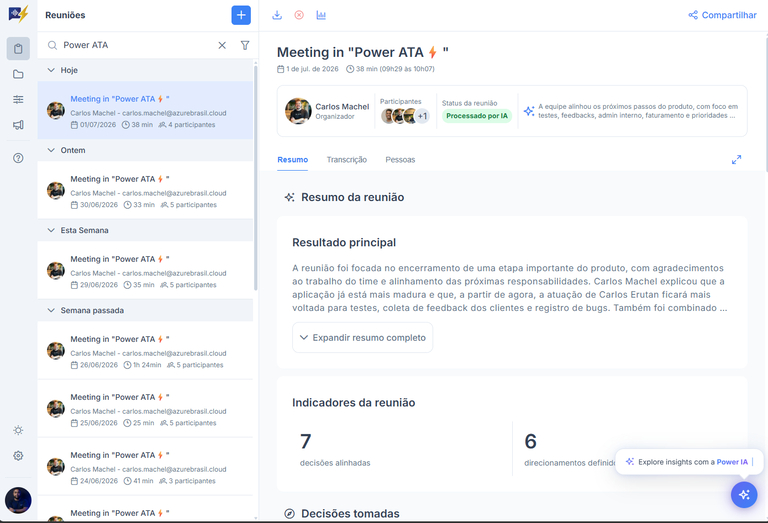768x523 pixels.
Task: Open the 25/06/2026 meeting entry
Action: (x=145, y=409)
